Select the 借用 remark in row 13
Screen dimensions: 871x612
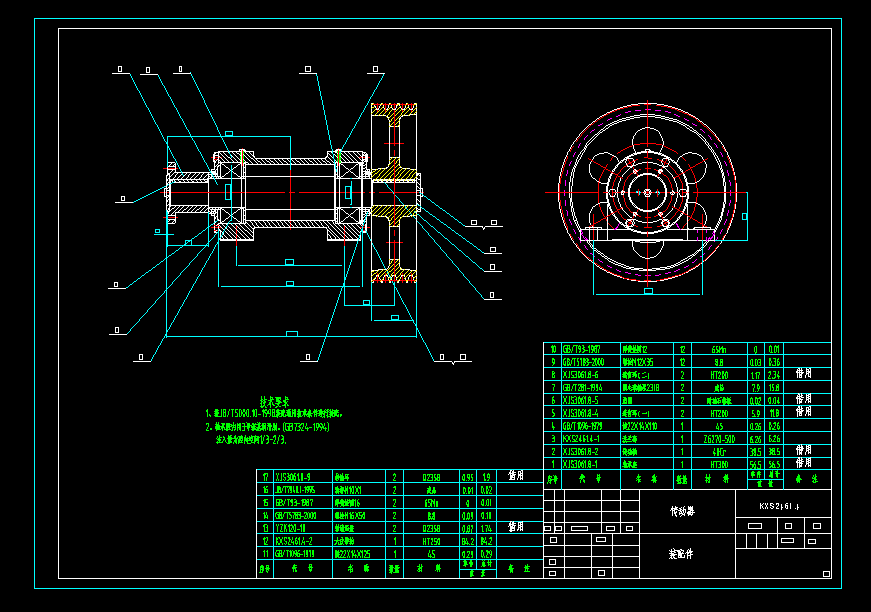516,526
